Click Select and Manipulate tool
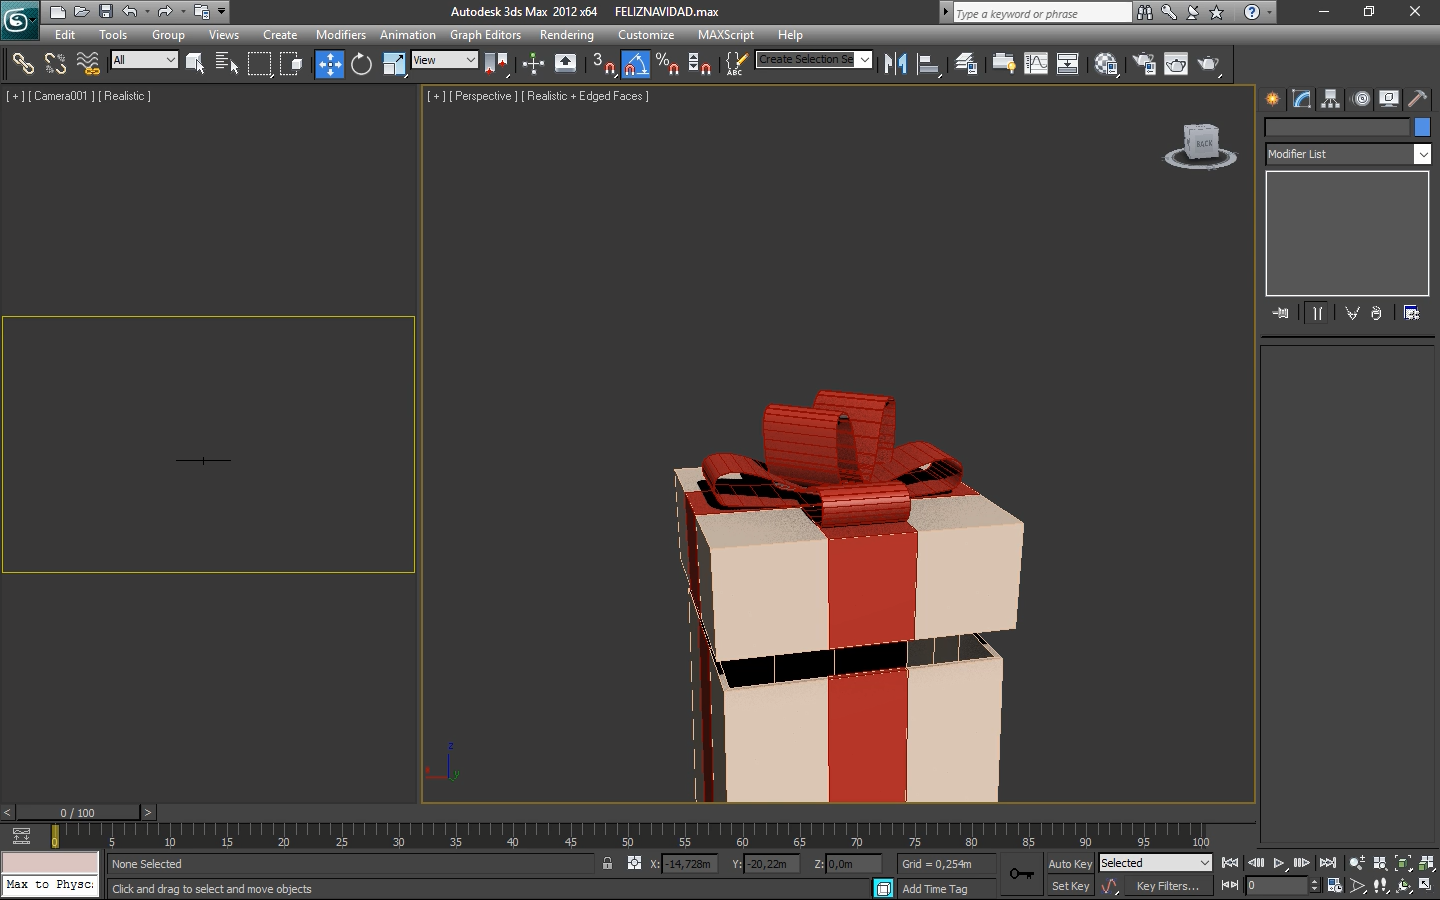 [533, 64]
